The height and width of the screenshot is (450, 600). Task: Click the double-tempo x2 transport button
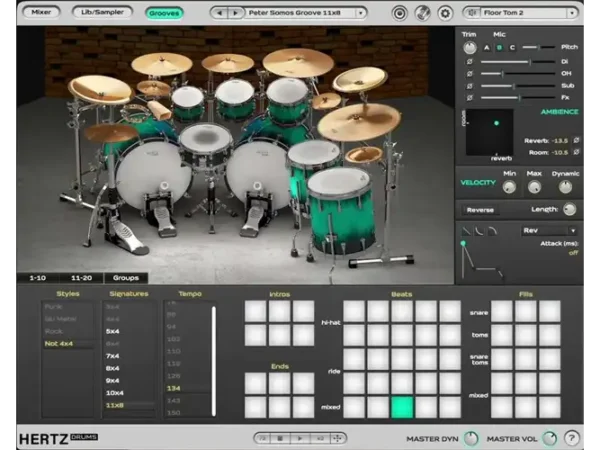tap(320, 438)
